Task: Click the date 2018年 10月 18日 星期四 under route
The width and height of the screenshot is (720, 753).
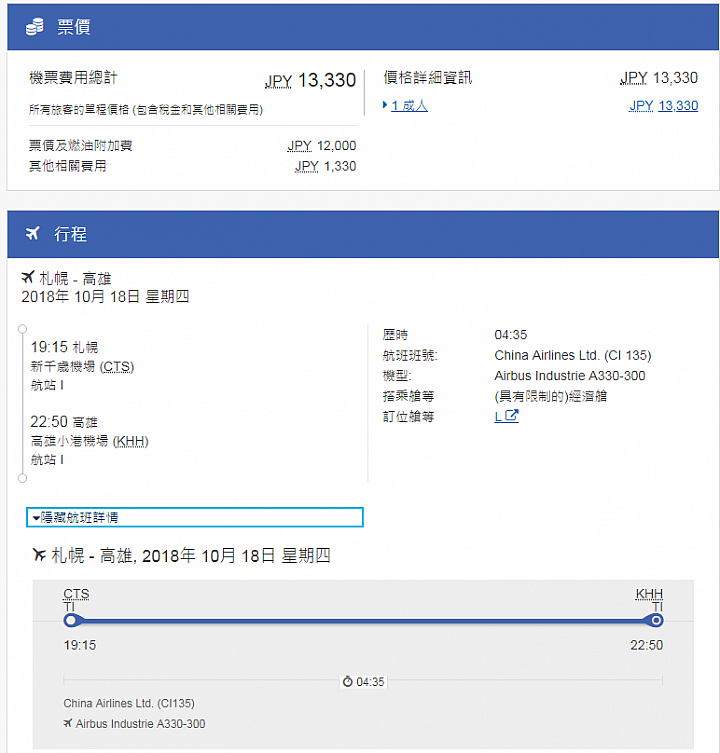Action: point(105,296)
